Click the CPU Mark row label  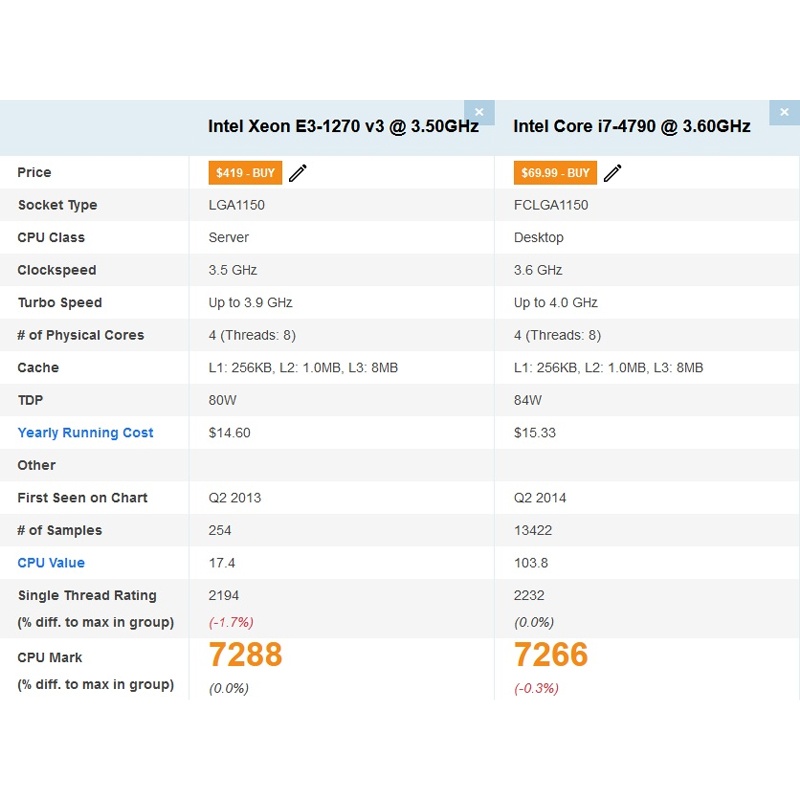(49, 658)
